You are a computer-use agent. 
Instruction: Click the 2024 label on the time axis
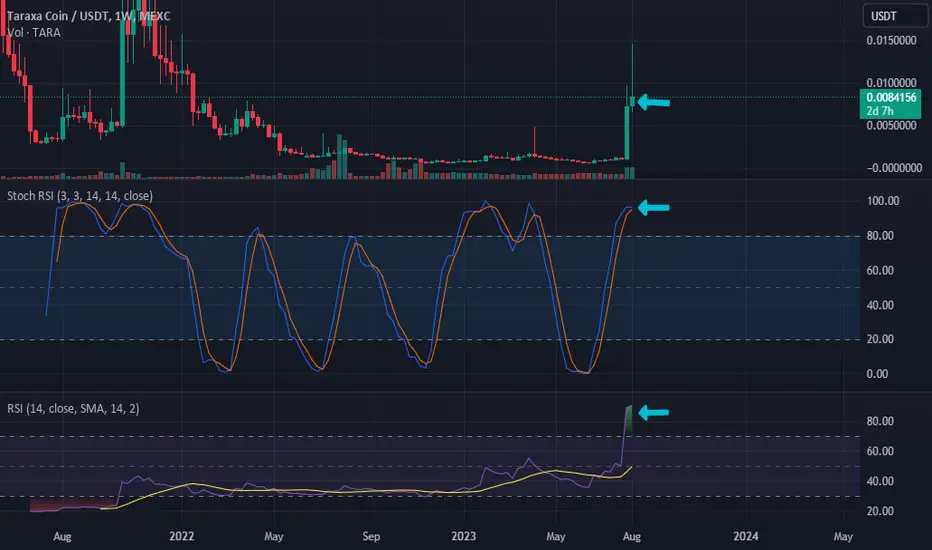pyautogui.click(x=745, y=536)
